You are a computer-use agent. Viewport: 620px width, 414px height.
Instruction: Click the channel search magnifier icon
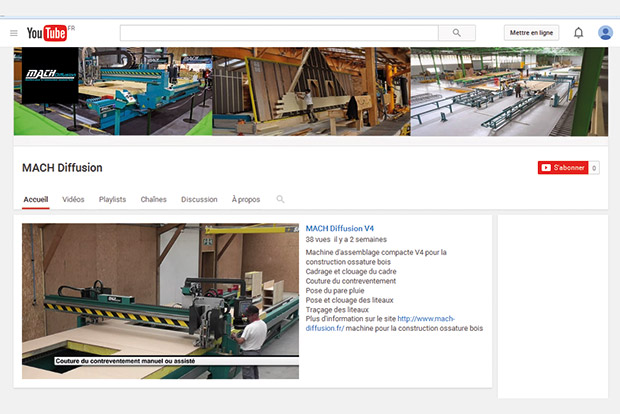point(280,199)
